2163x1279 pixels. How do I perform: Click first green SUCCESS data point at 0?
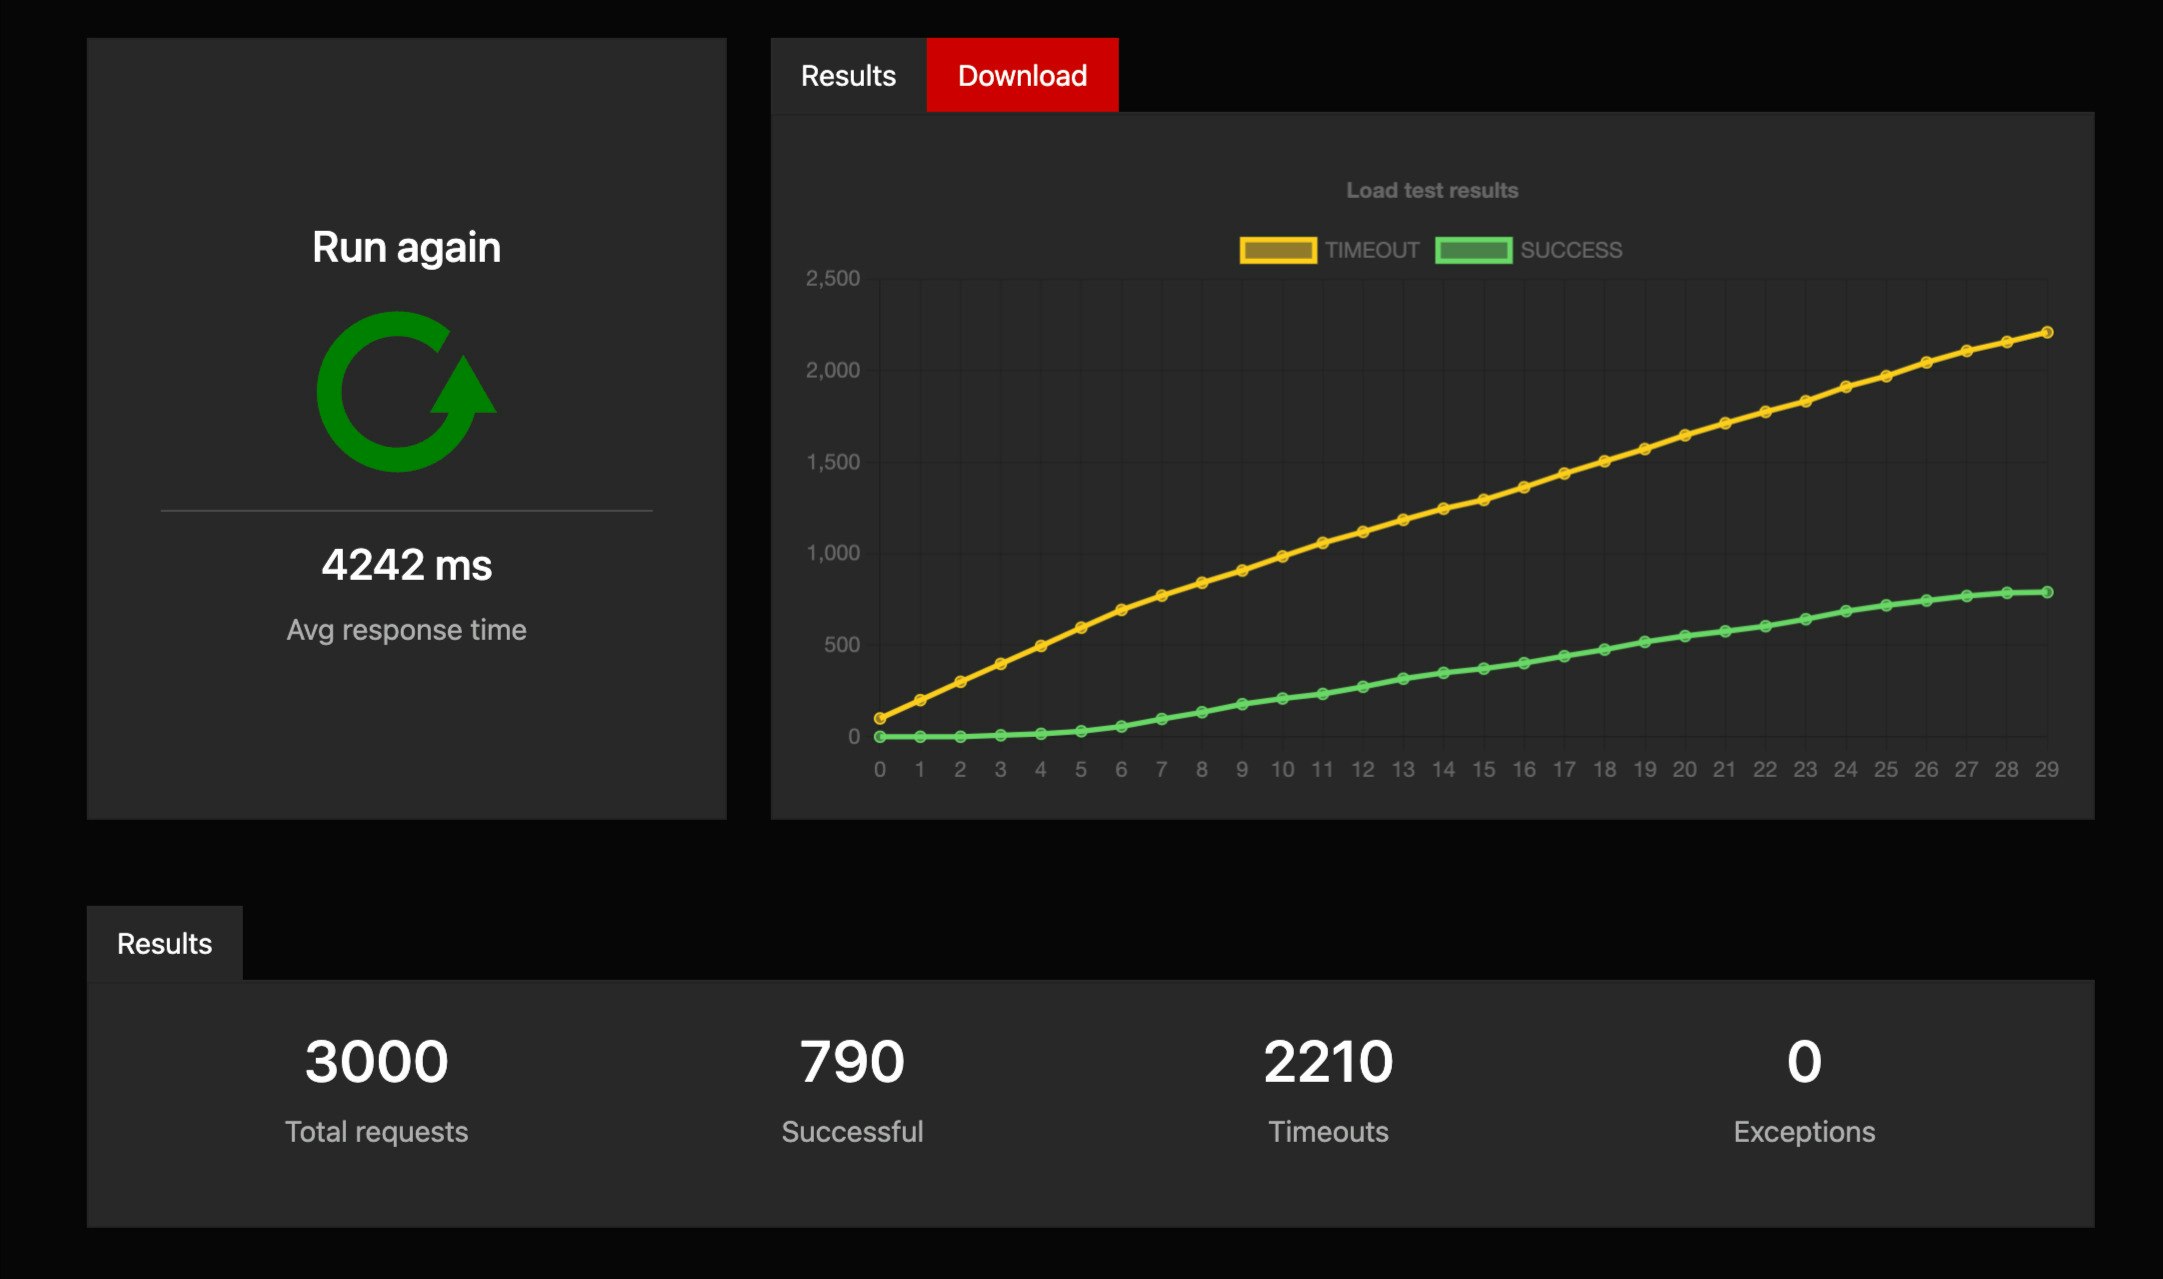(x=880, y=737)
